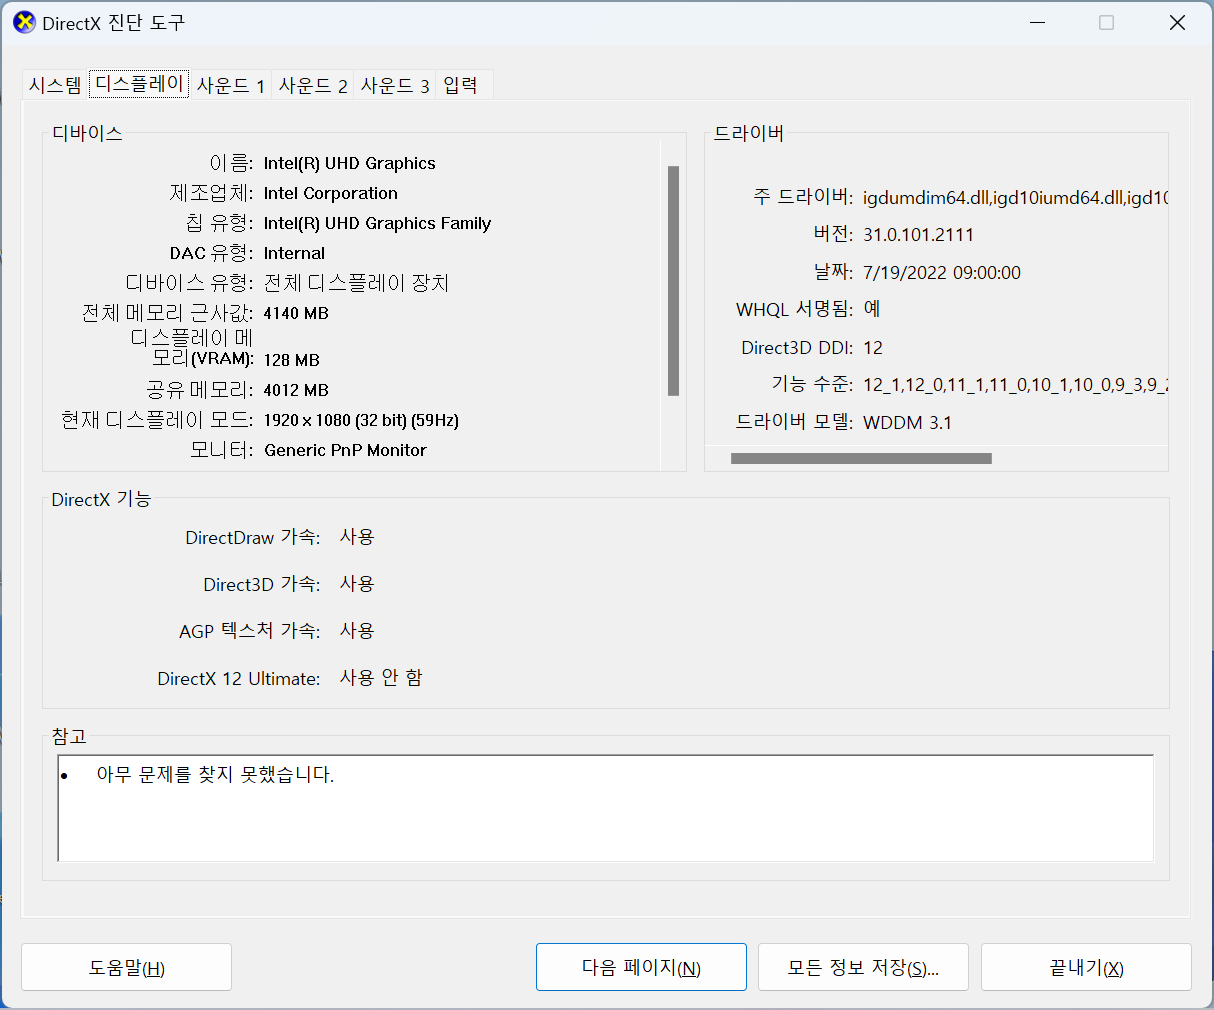This screenshot has height=1010, width=1214.
Task: Go to the 사운드 2 tab
Action: click(313, 85)
